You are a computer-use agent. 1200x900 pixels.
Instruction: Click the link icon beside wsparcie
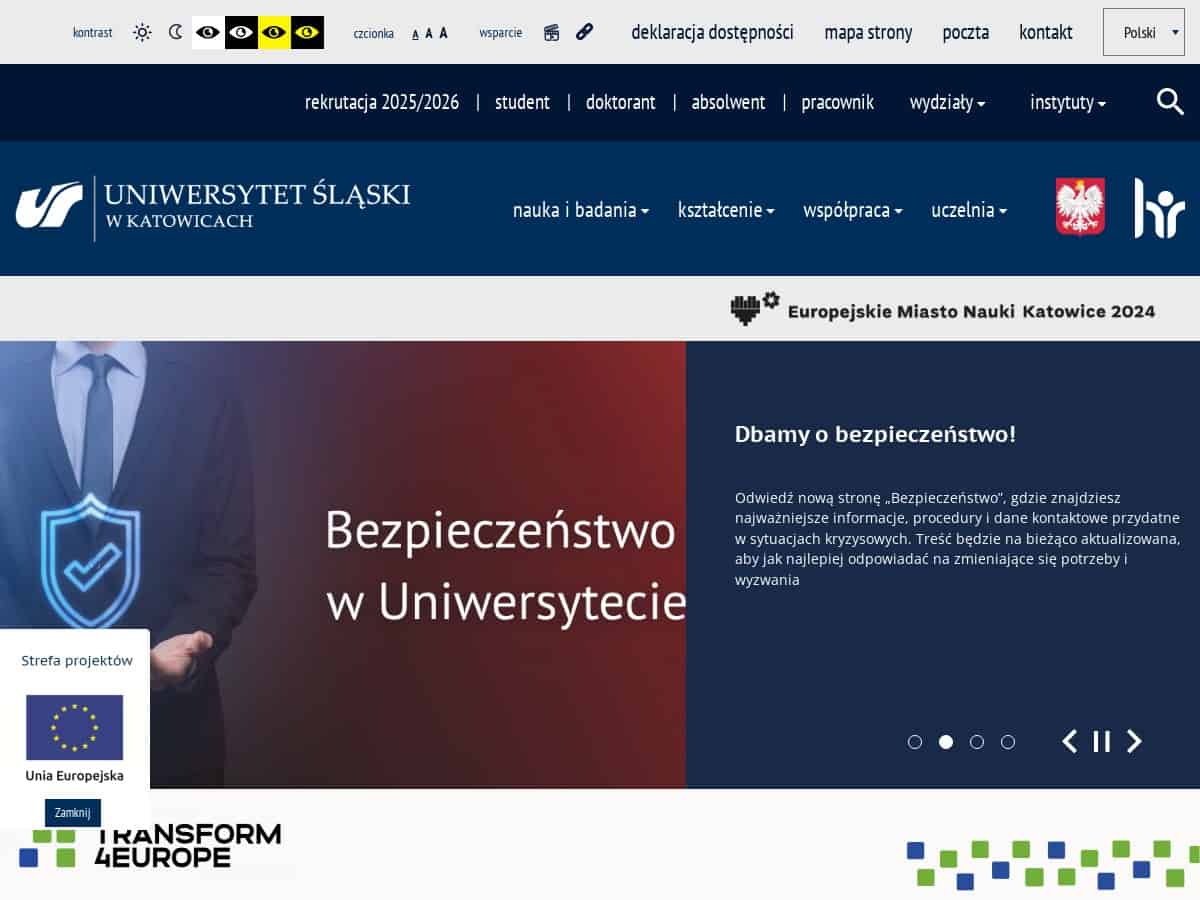click(x=585, y=32)
